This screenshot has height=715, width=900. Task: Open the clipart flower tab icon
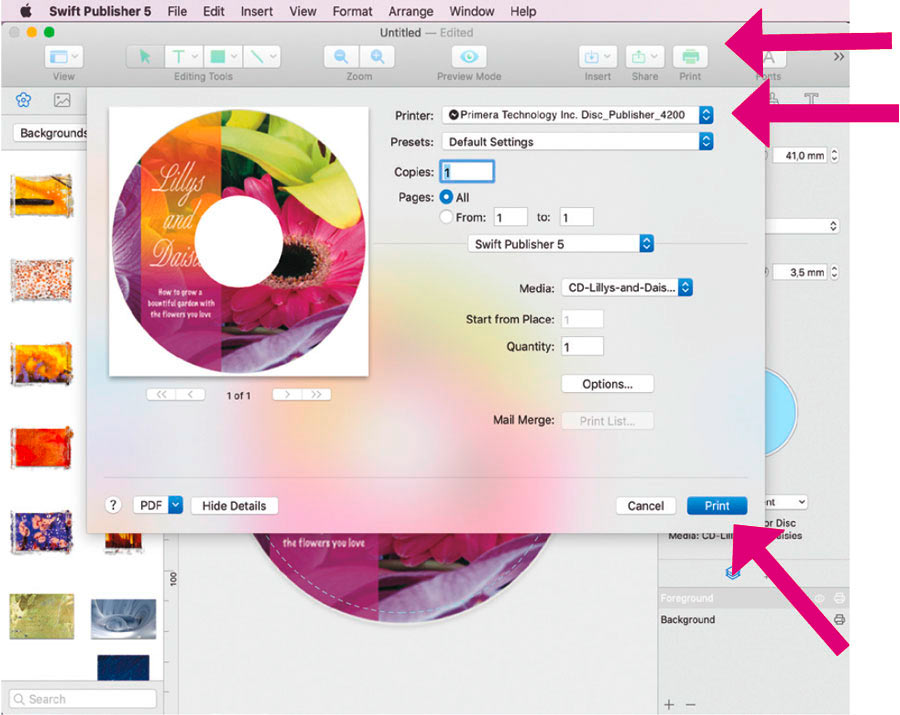click(23, 100)
